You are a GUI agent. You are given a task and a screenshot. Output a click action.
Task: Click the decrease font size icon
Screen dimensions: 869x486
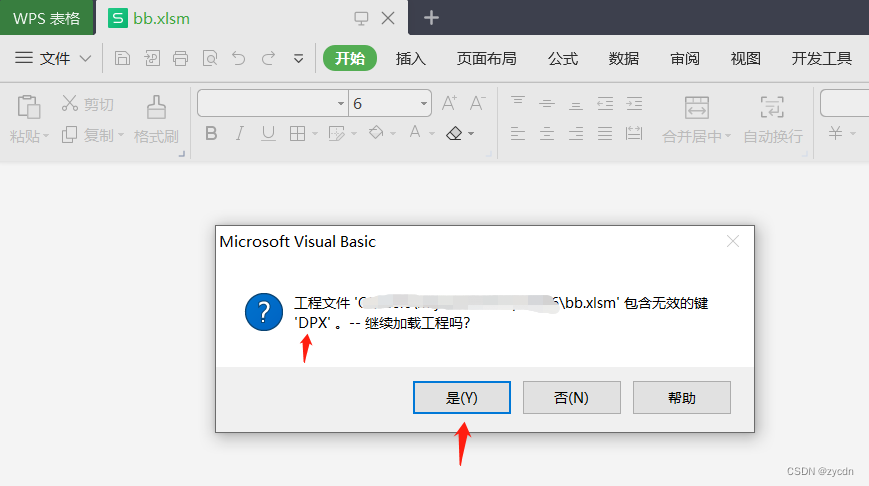477,103
